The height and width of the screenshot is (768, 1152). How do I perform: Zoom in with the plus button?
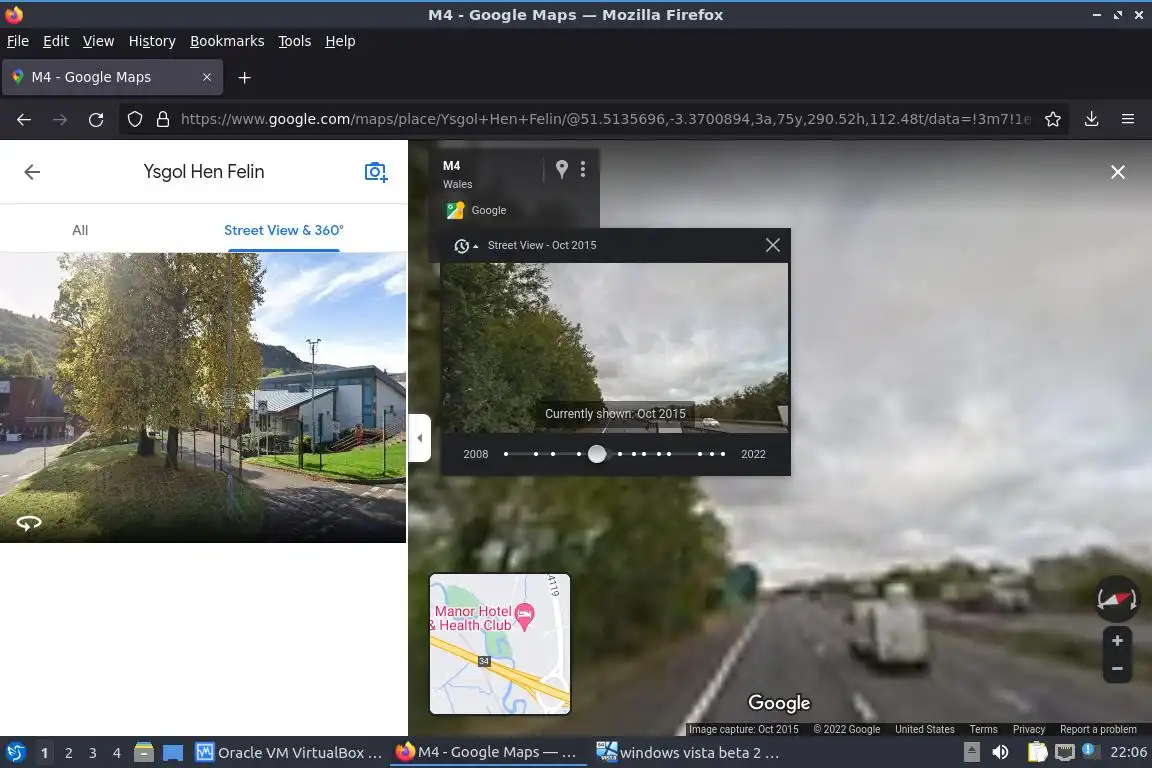[x=1117, y=641]
